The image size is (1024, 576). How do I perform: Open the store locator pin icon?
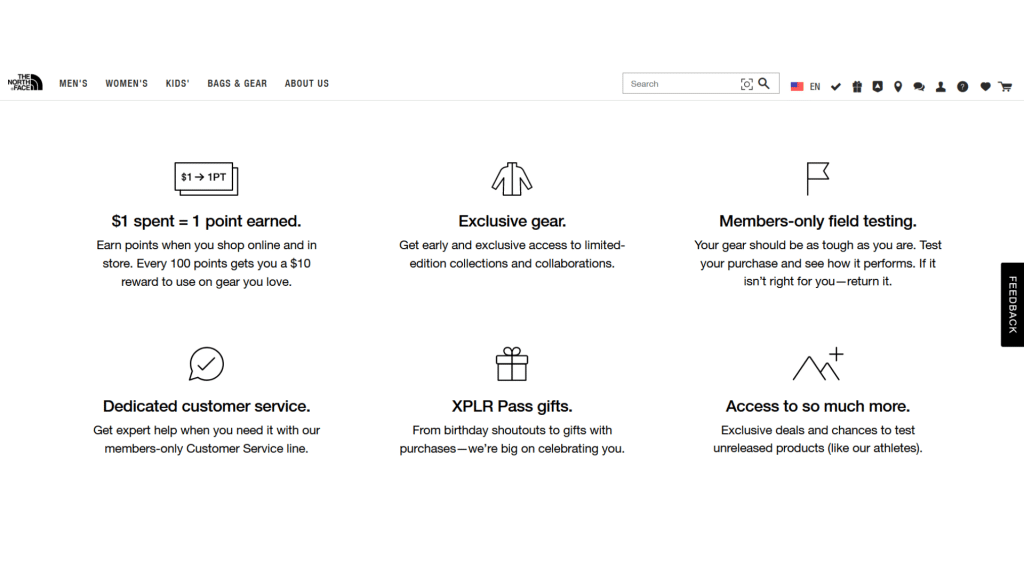[x=898, y=86]
